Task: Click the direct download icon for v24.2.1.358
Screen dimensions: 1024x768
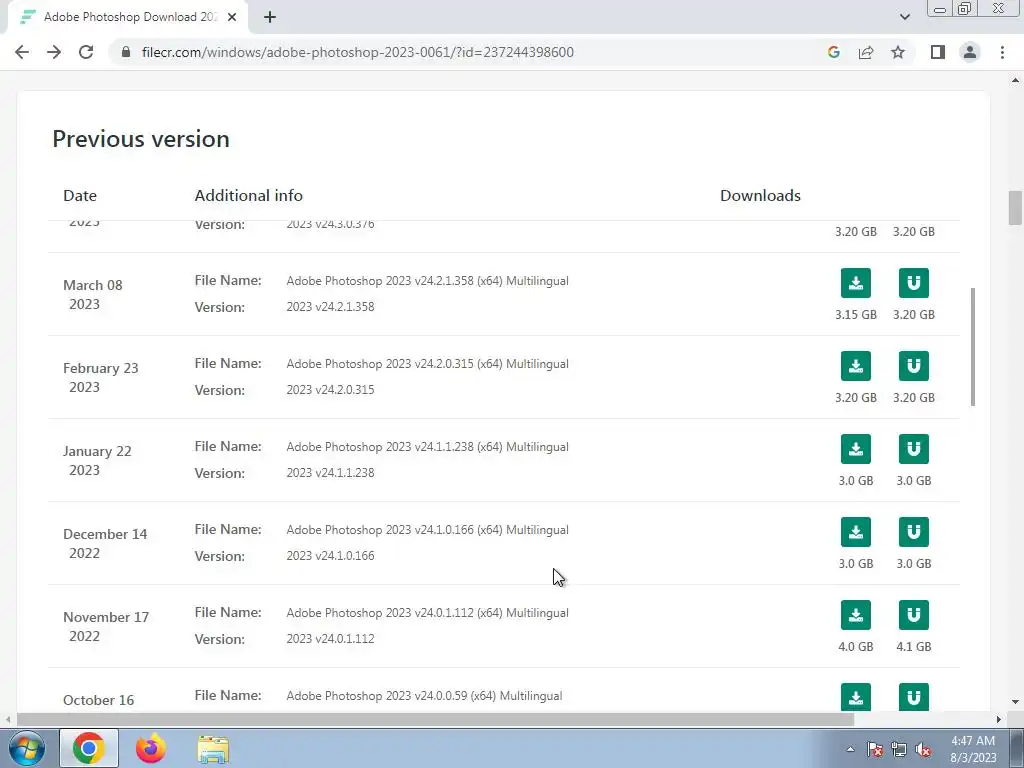Action: click(856, 283)
